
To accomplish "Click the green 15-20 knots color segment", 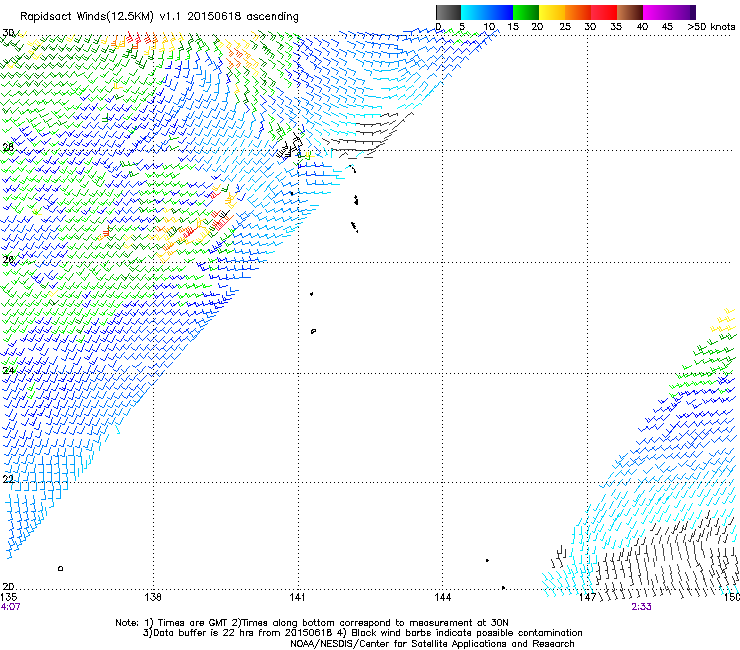I will pos(526,12).
